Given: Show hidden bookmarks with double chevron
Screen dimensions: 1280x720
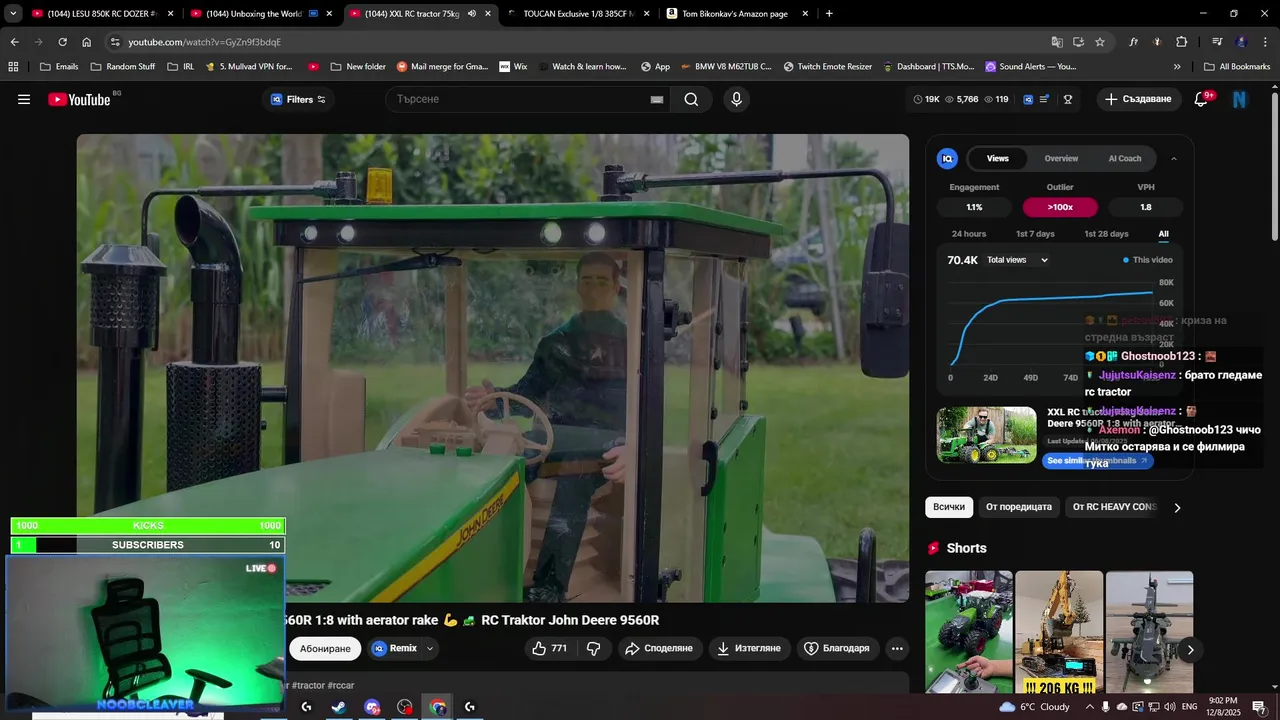Looking at the screenshot, I should pyautogui.click(x=1177, y=67).
